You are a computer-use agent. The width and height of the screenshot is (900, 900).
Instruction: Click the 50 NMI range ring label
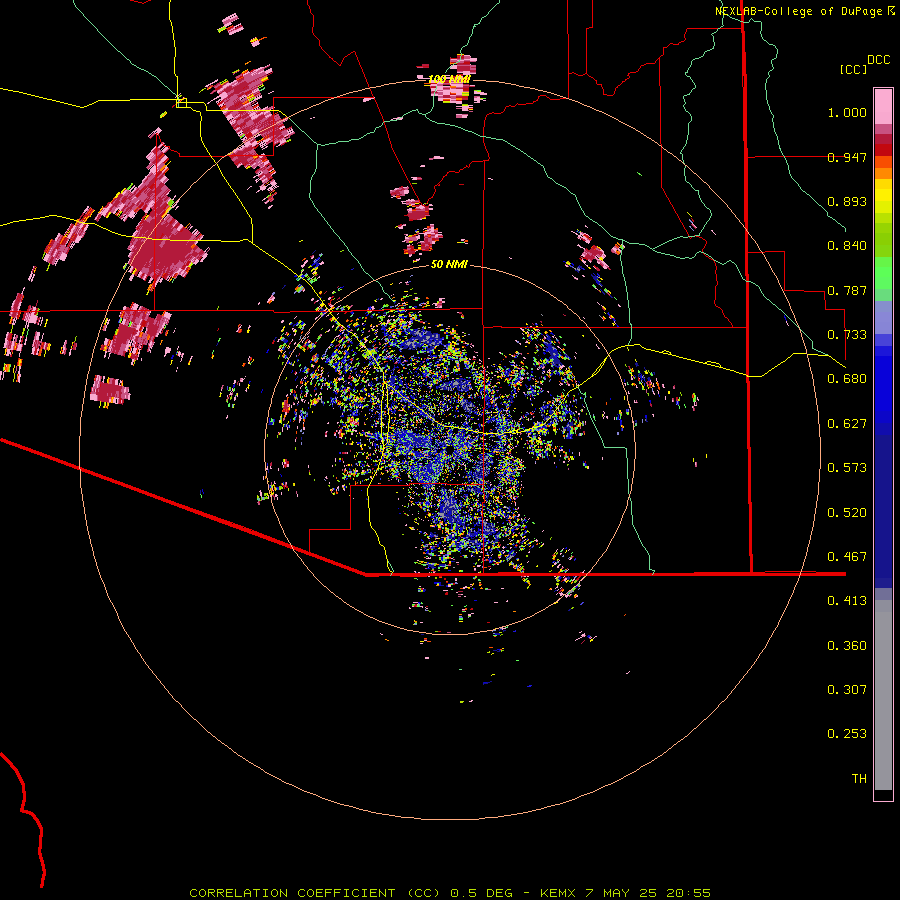click(449, 264)
